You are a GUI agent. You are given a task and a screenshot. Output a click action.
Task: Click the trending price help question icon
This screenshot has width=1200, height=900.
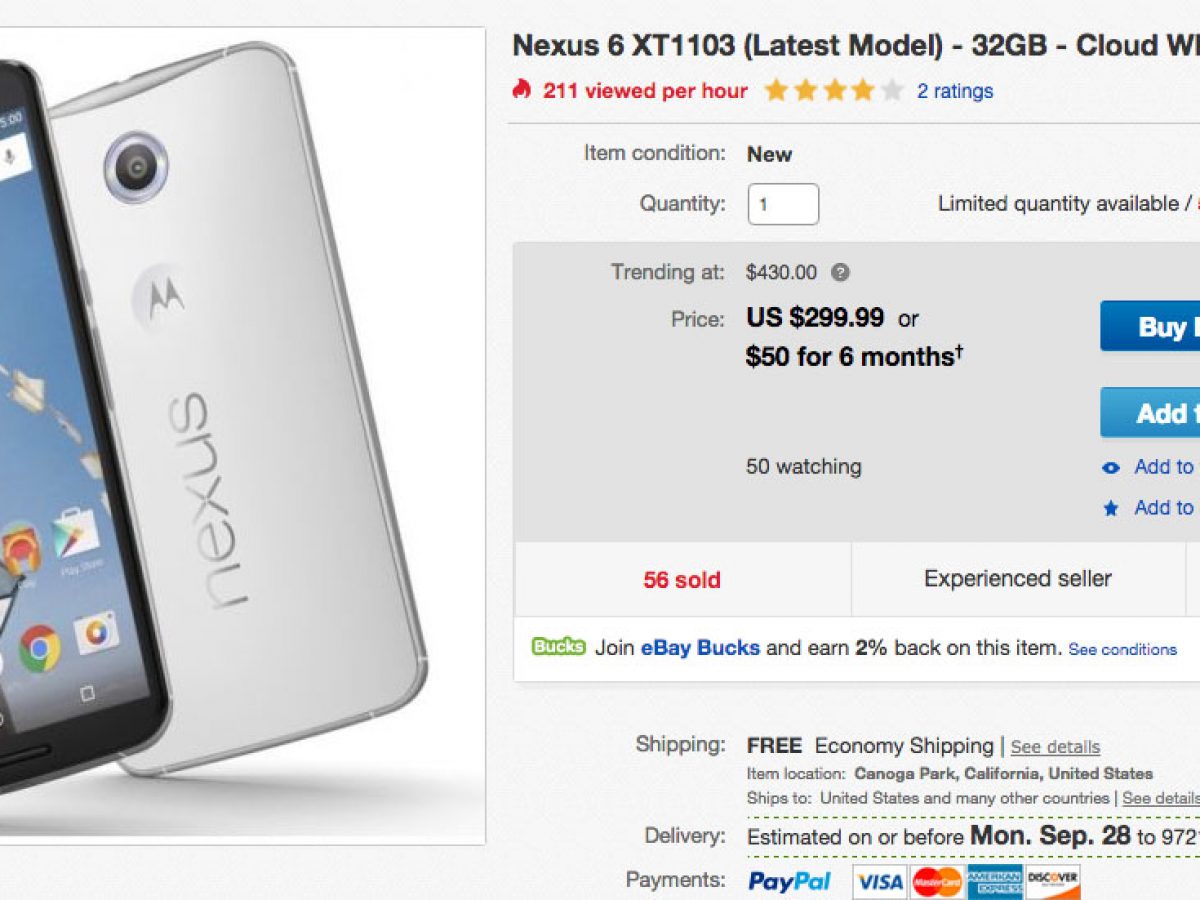tap(841, 272)
